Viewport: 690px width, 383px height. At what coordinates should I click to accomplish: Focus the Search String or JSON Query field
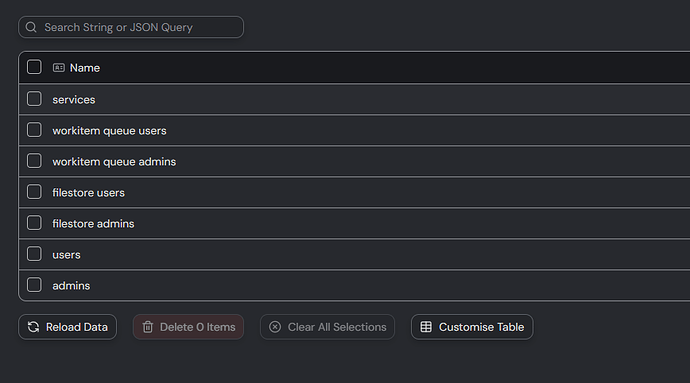click(131, 27)
